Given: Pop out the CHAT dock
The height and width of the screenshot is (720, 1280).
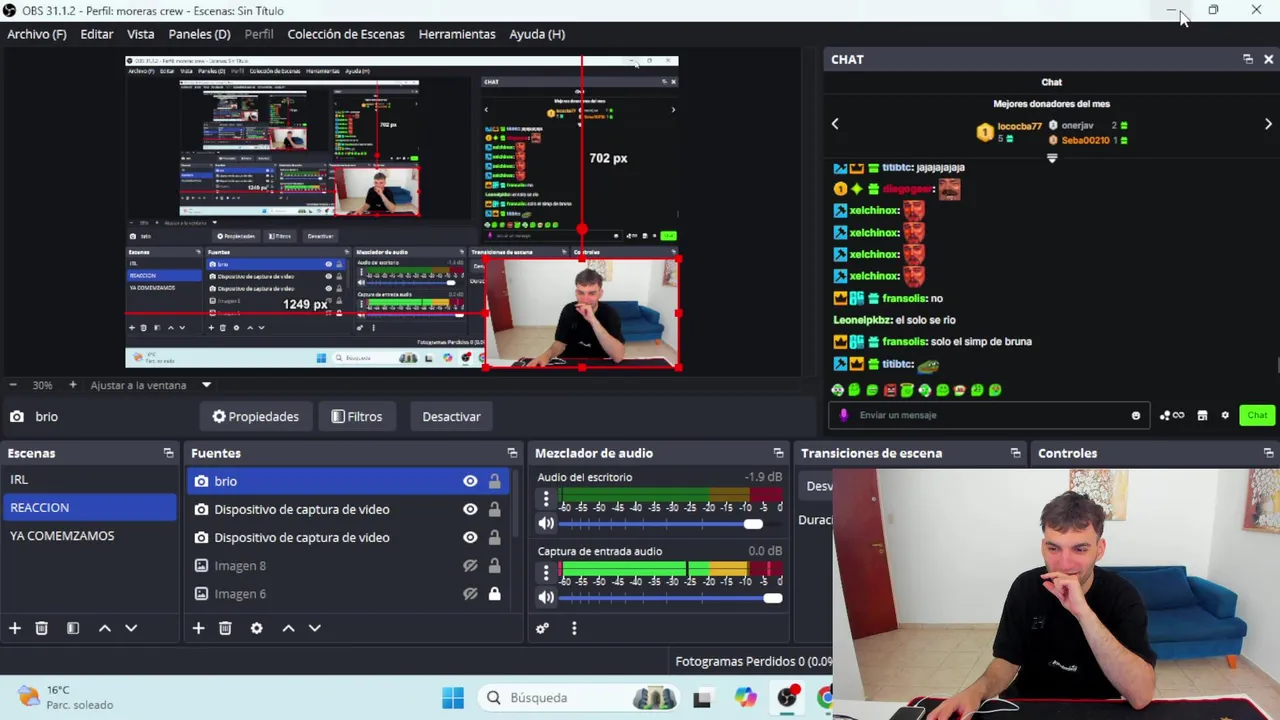Looking at the screenshot, I should click(x=1248, y=59).
